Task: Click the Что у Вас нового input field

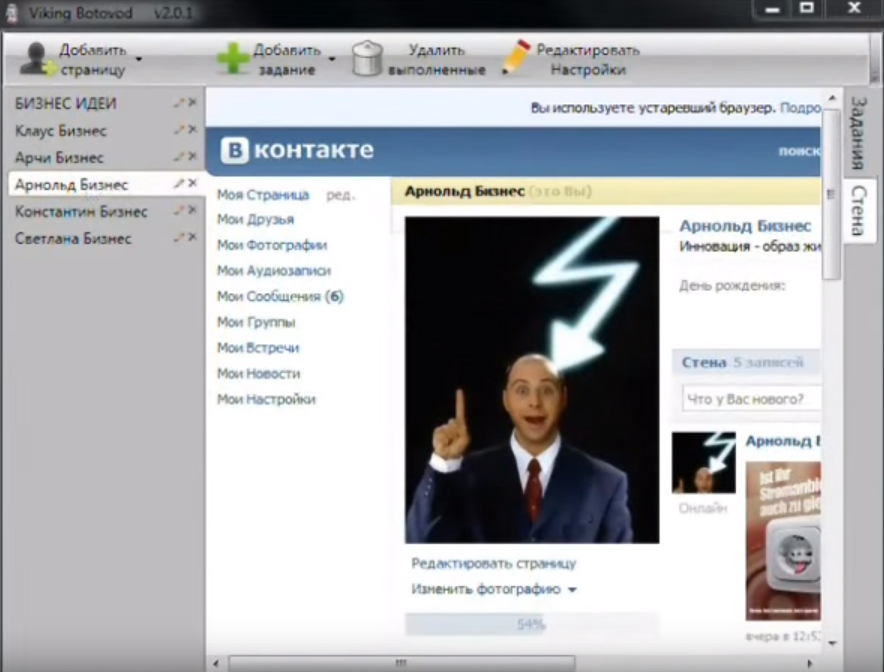Action: [x=750, y=399]
